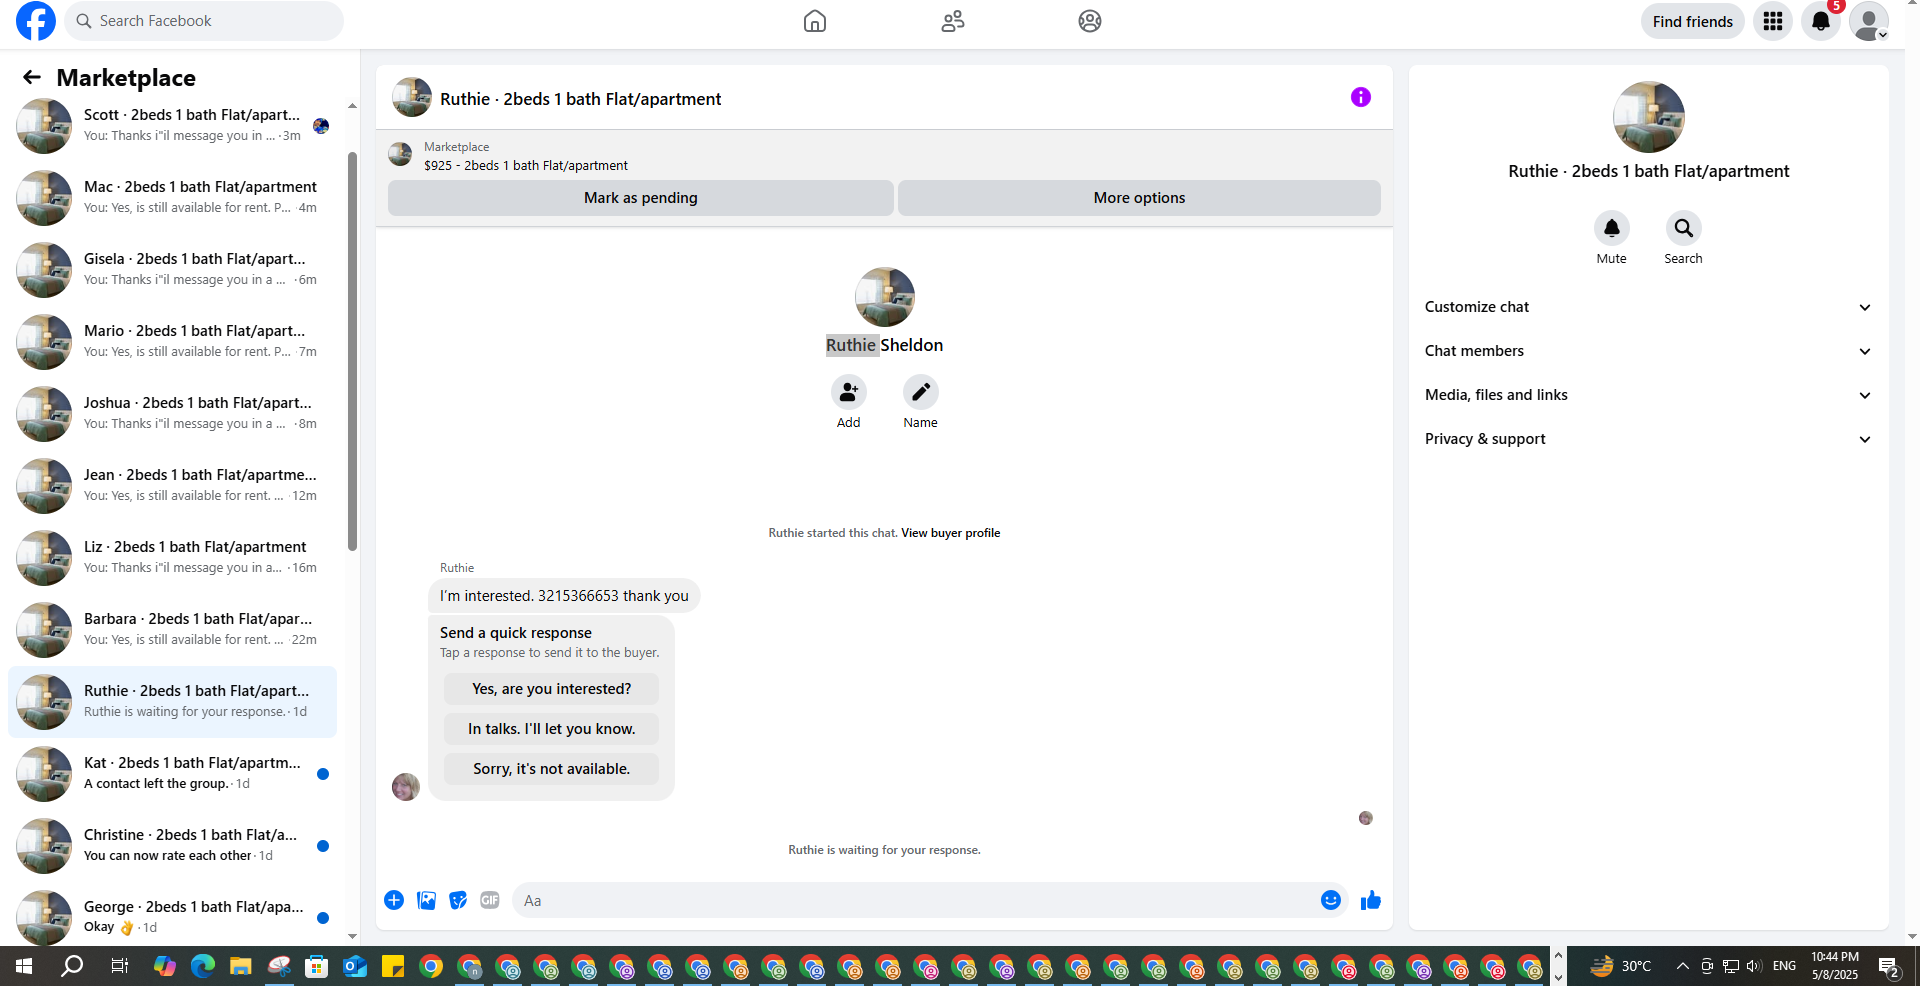
Task: Open the Christine conversation
Action: click(x=172, y=846)
